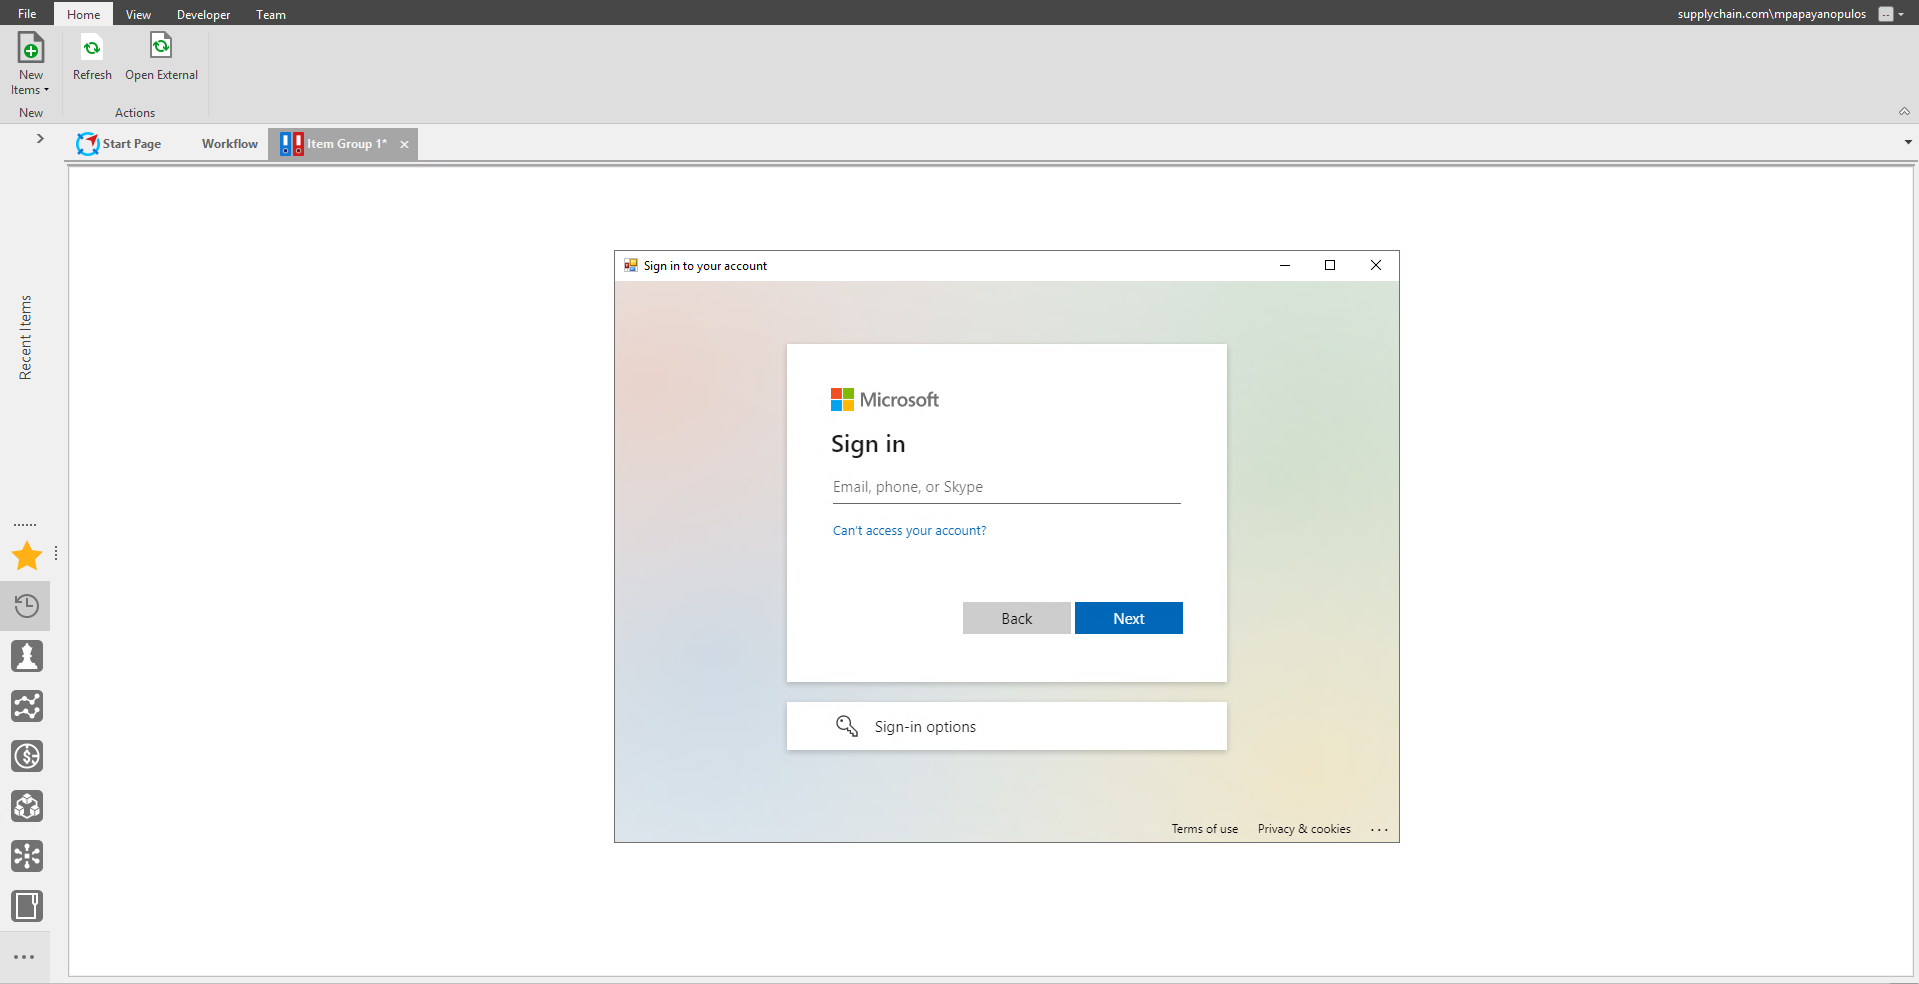This screenshot has height=984, width=1919.
Task: Minimize the Sign in dialog
Action: [1284, 265]
